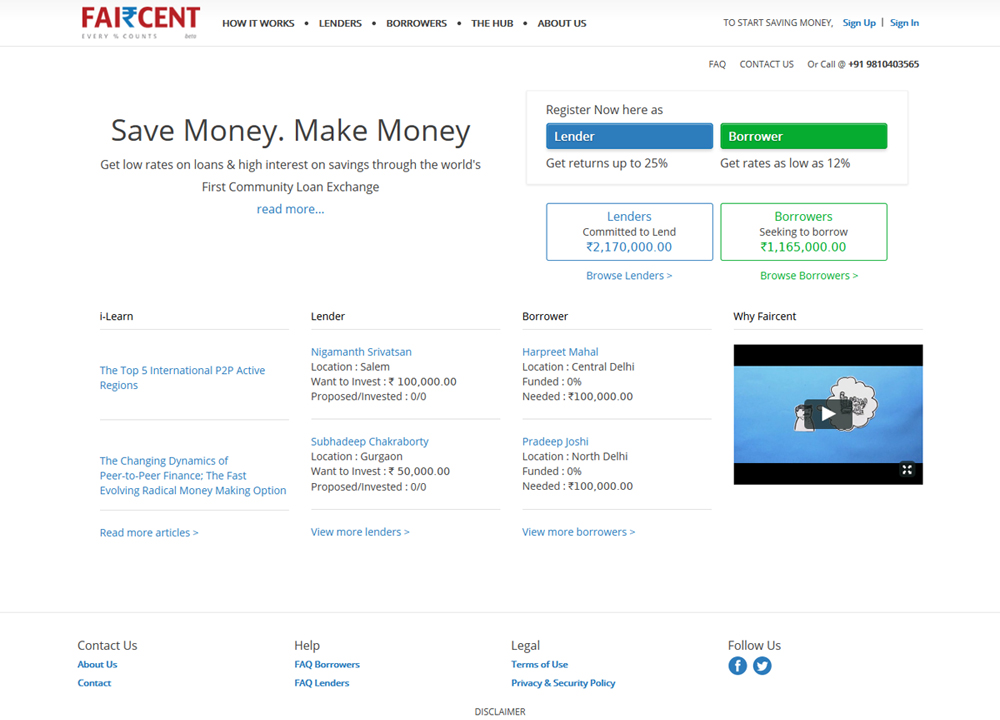This screenshot has width=1000, height=720.
Task: Click 'Location : Gurgaon' text
Action: [x=357, y=457]
